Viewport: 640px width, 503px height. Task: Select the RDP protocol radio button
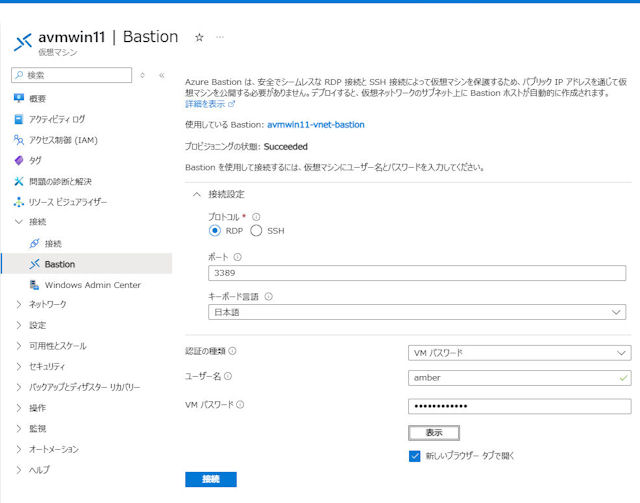point(215,231)
